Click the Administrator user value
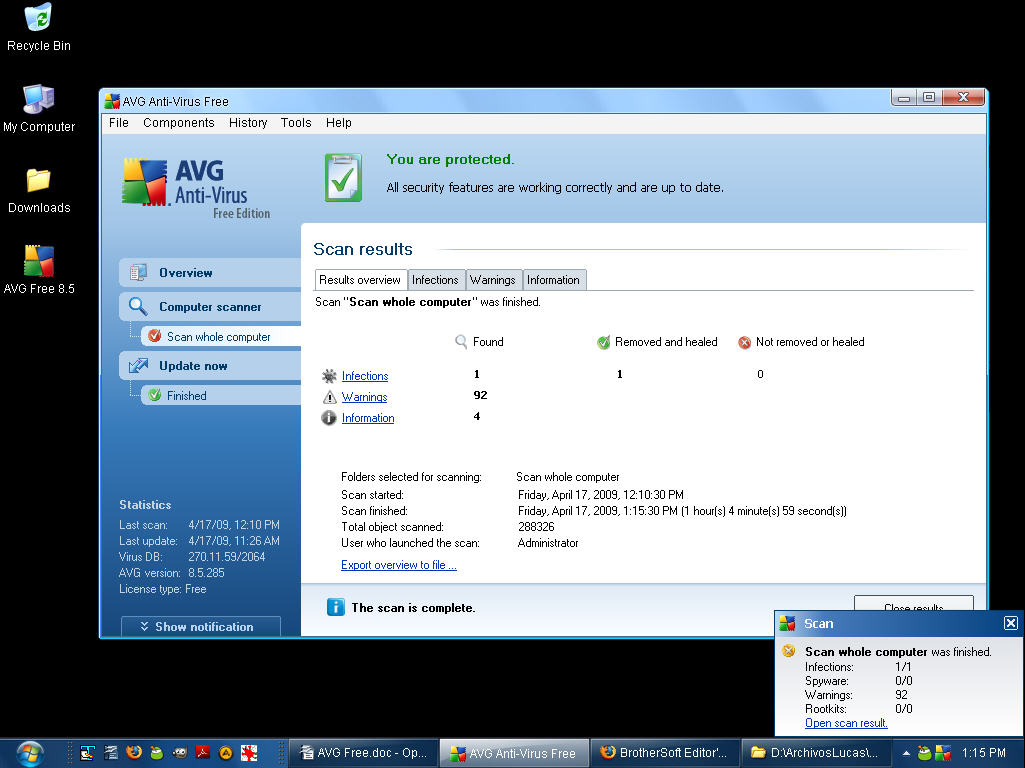 [548, 543]
